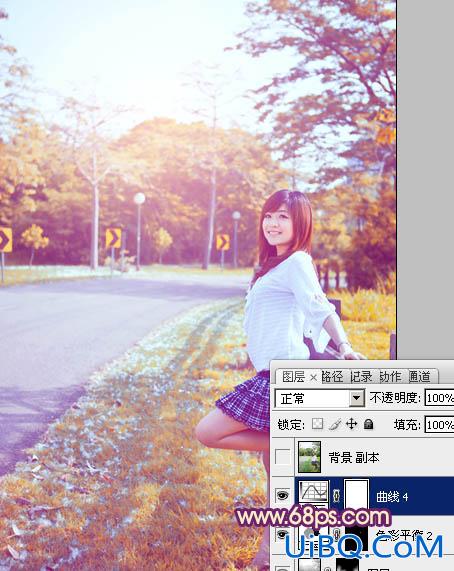454x571 pixels.
Task: Click the 填充 fill percentage field
Action: [x=439, y=425]
